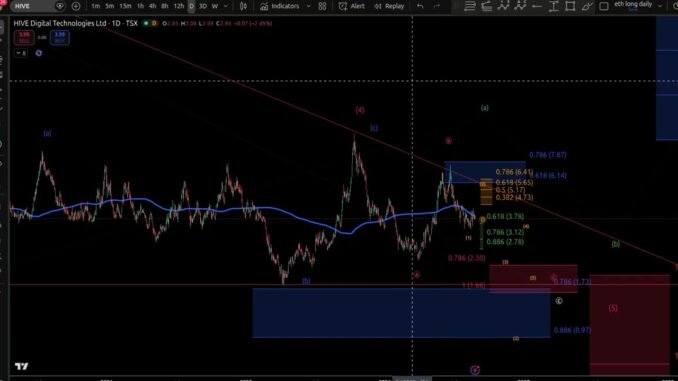The image size is (678, 381).
Task: Select the horizontal line drawing tool
Action: (537, 6)
